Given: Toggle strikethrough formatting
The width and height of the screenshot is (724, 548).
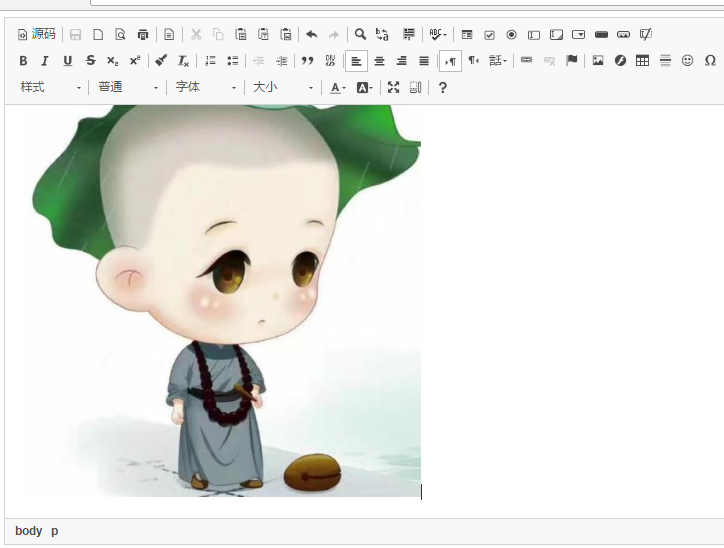Looking at the screenshot, I should tap(90, 61).
